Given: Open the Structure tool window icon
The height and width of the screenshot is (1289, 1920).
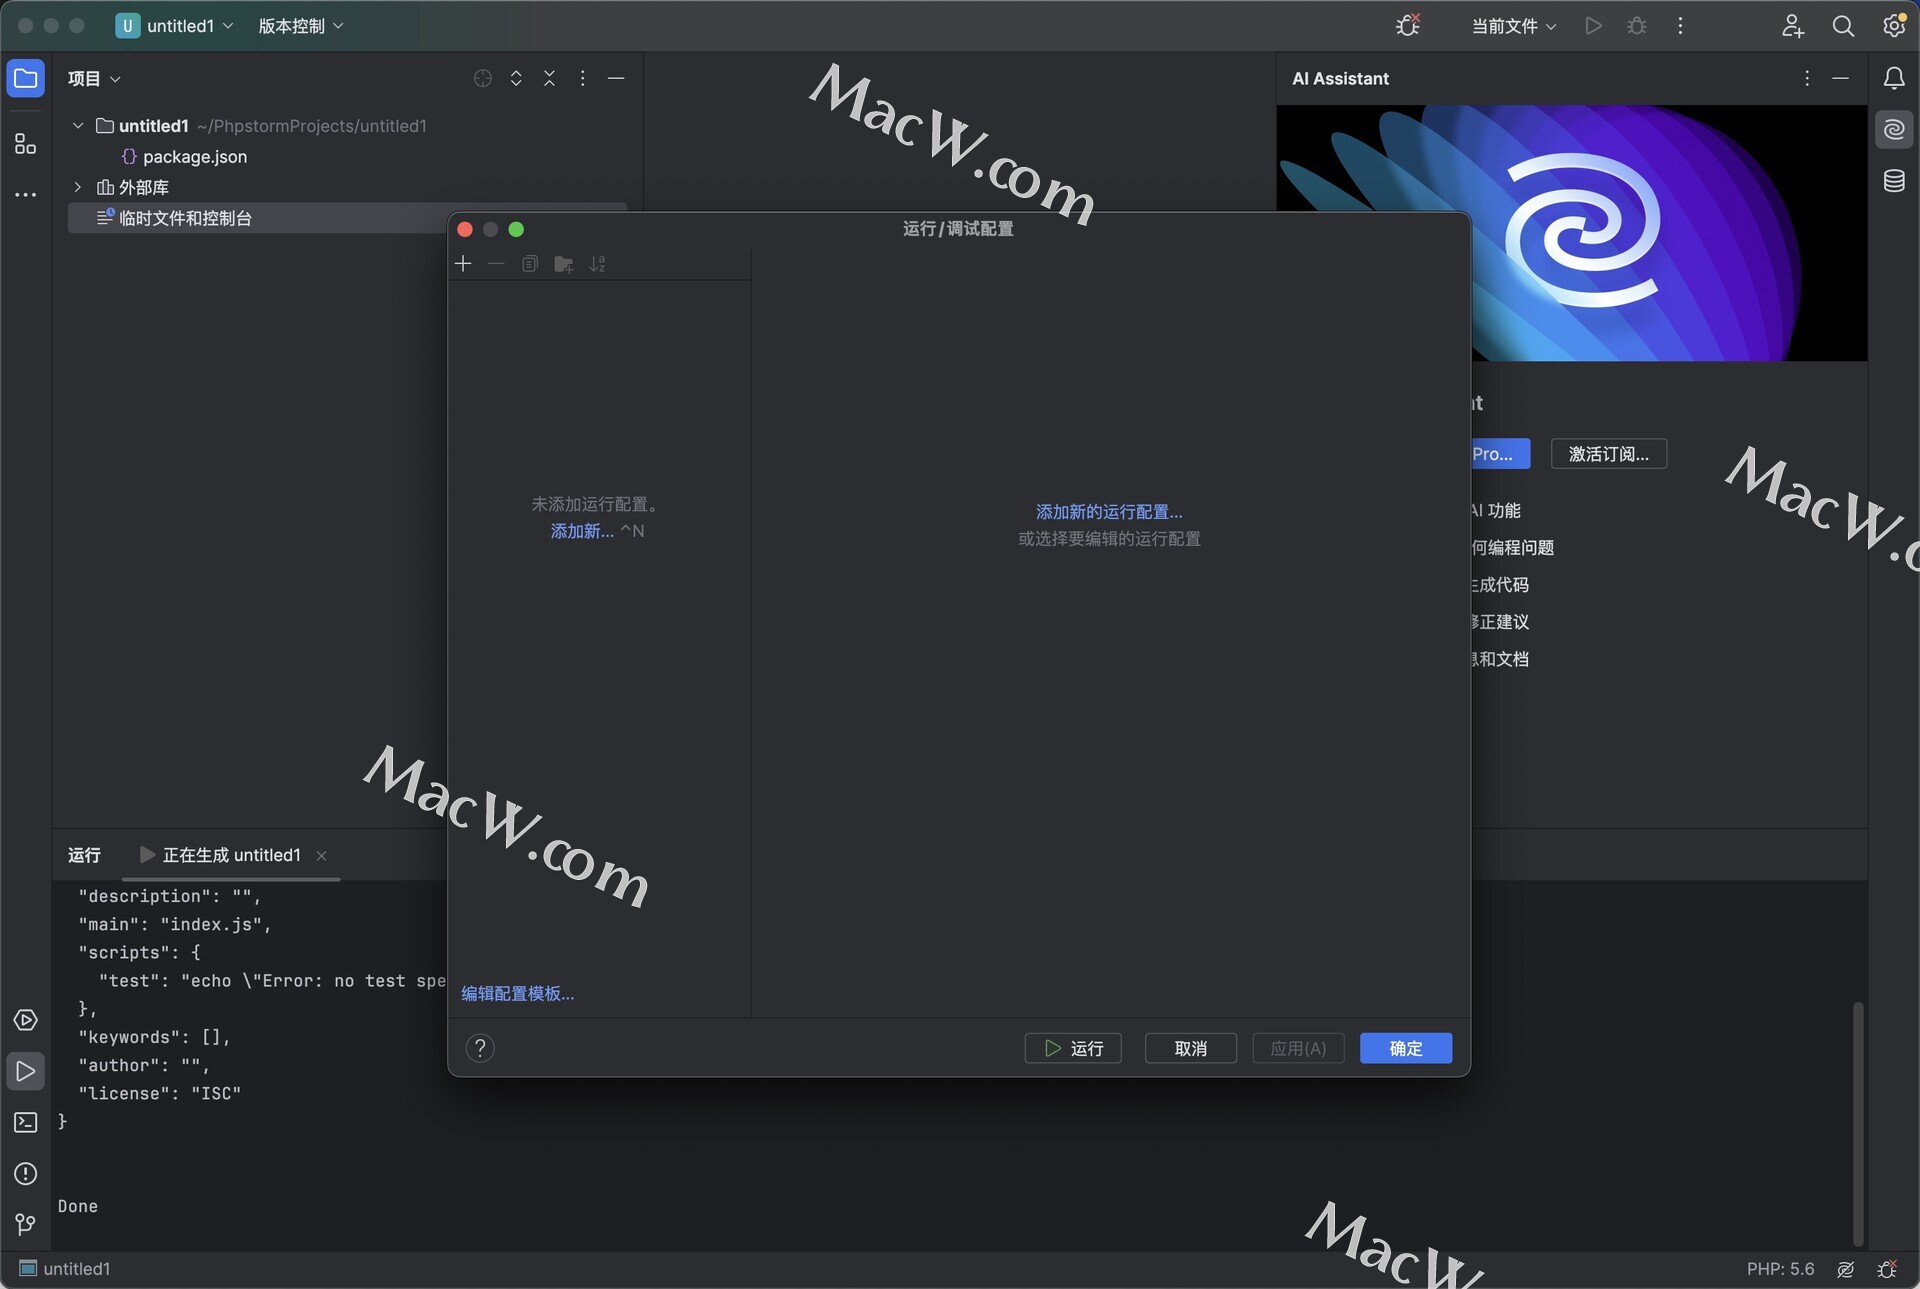Looking at the screenshot, I should pyautogui.click(x=26, y=144).
